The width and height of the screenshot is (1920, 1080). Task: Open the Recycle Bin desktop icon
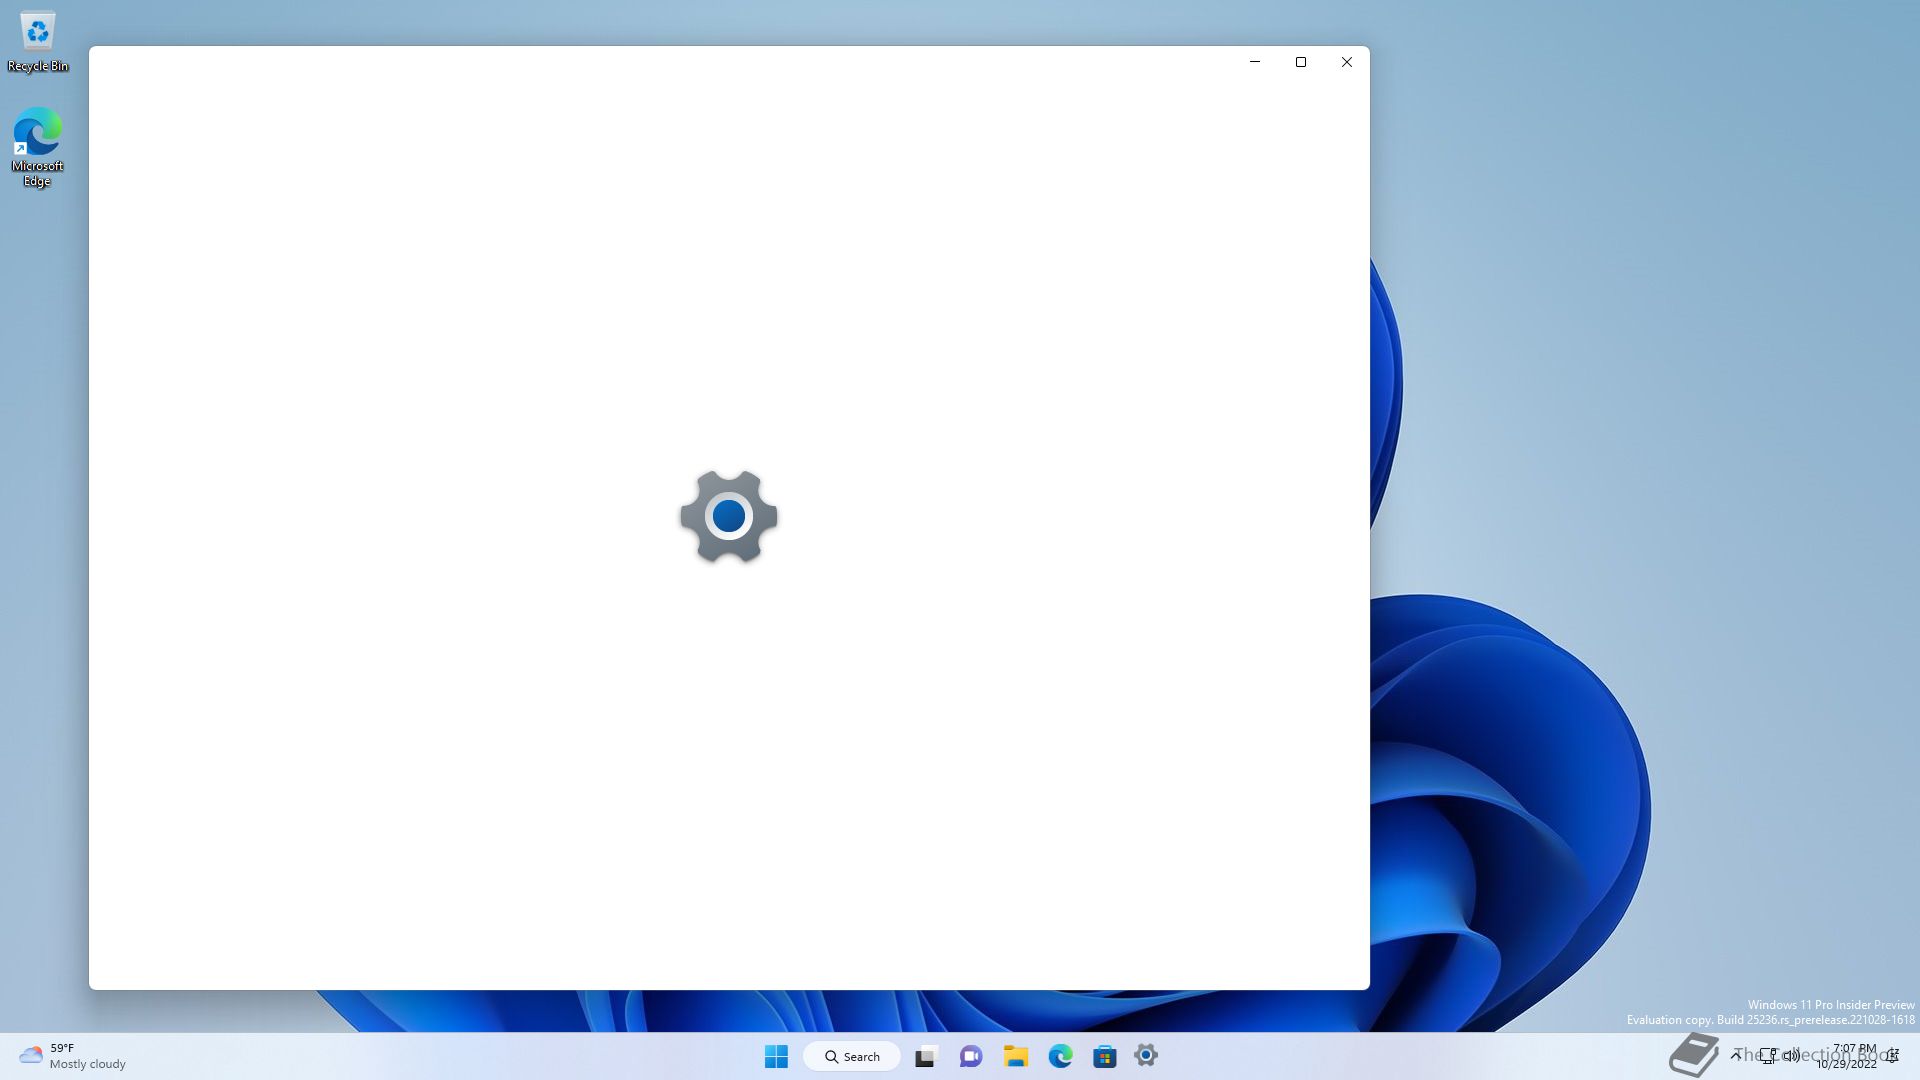[x=38, y=42]
